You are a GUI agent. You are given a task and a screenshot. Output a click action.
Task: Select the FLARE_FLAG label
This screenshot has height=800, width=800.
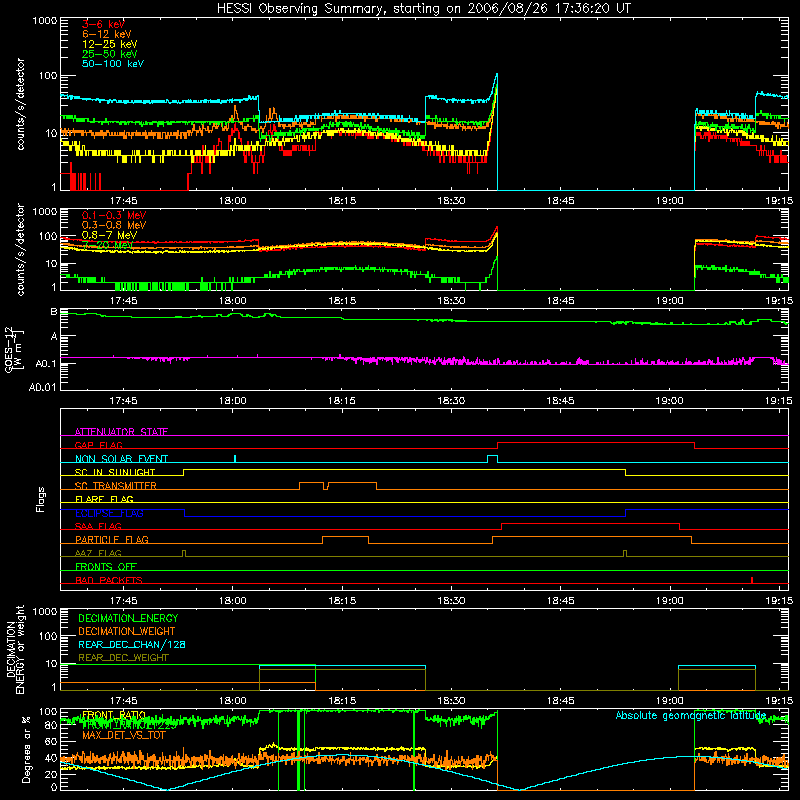(x=104, y=499)
